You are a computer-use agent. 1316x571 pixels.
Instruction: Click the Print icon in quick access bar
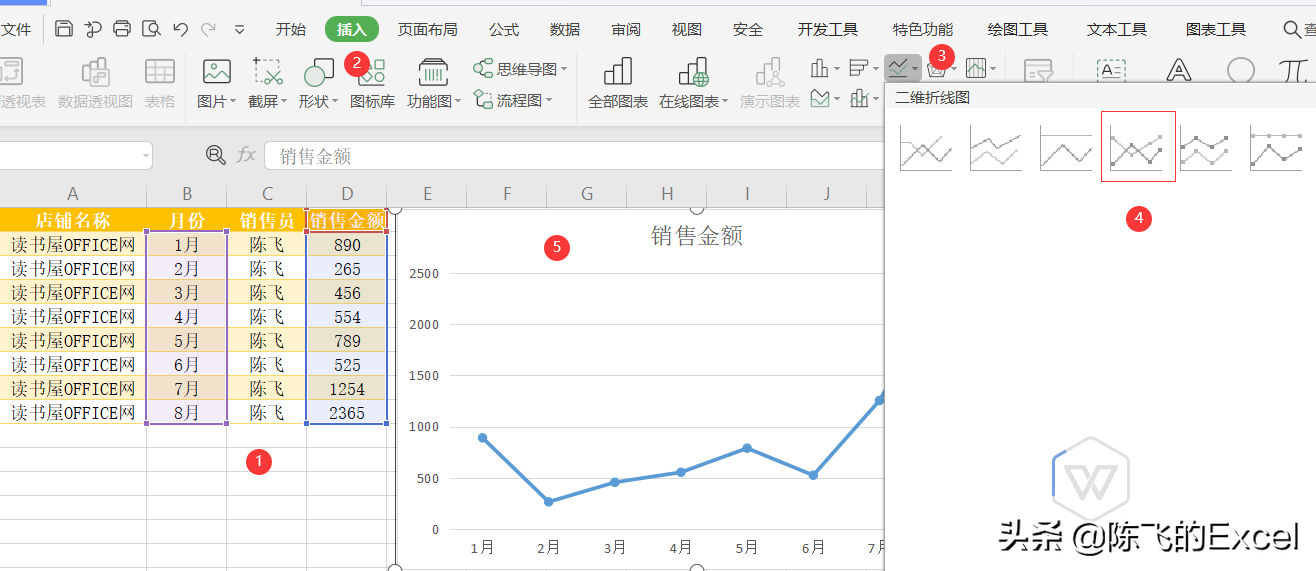[122, 29]
